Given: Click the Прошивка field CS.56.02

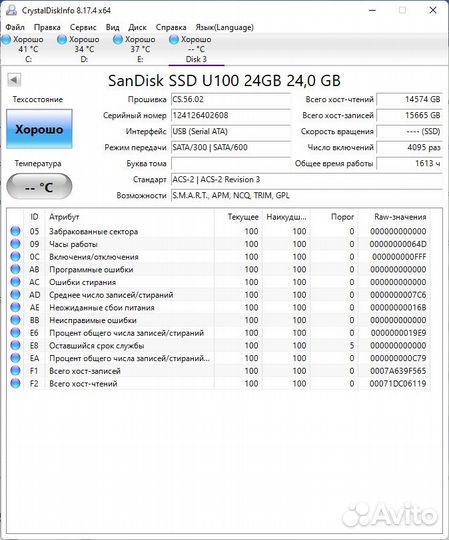Looking at the screenshot, I should [x=231, y=99].
